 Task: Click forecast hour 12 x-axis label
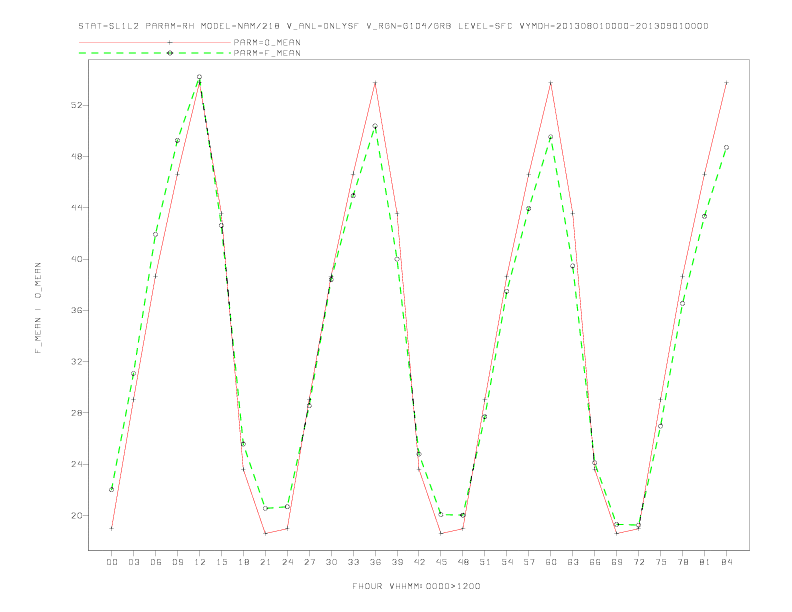click(200, 562)
